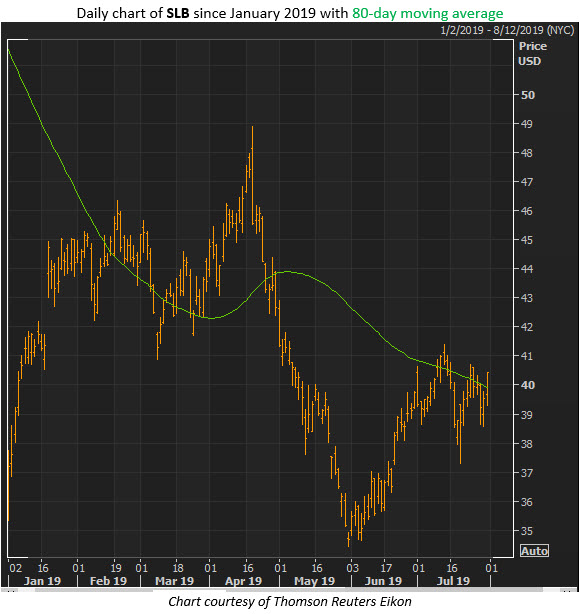Image resolution: width=579 pixels, height=614 pixels.
Task: Select the 38 price axis label
Action: point(527,444)
